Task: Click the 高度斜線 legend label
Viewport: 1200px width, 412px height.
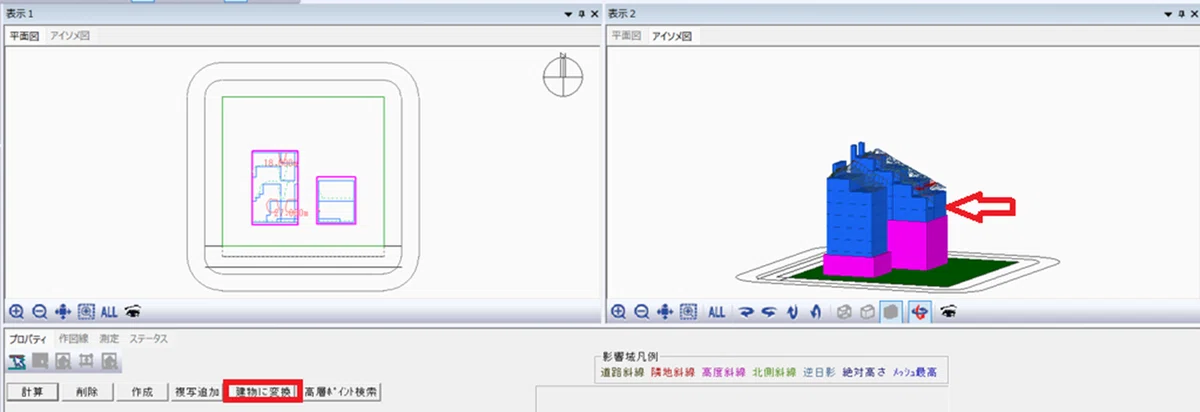Action: pos(722,372)
